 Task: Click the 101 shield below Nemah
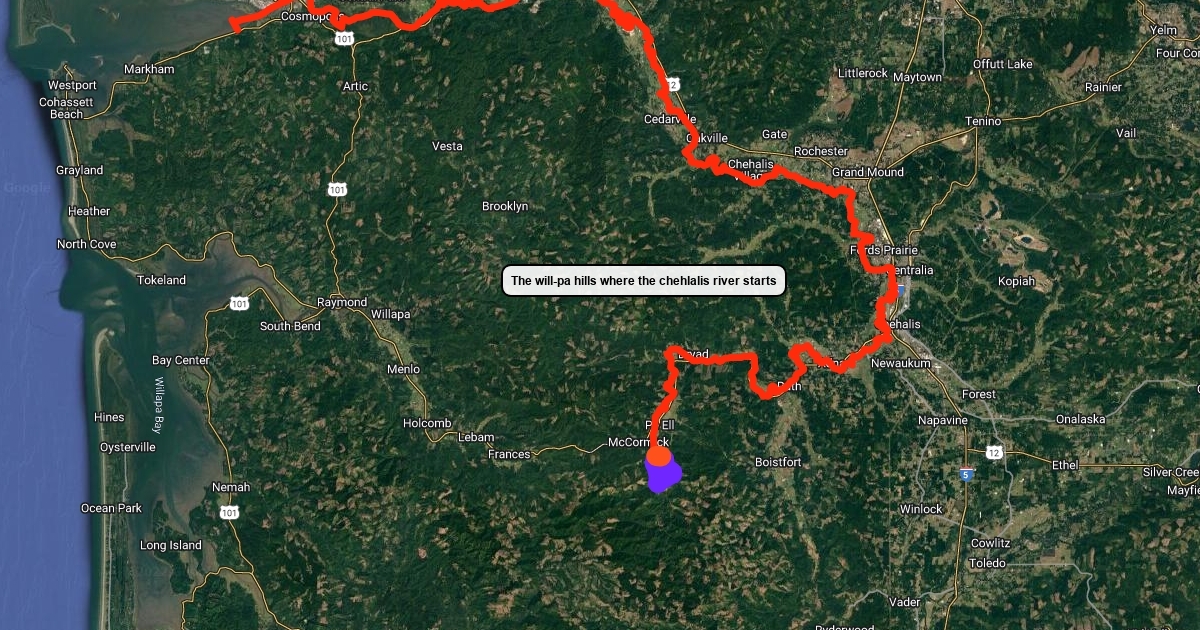coord(230,513)
